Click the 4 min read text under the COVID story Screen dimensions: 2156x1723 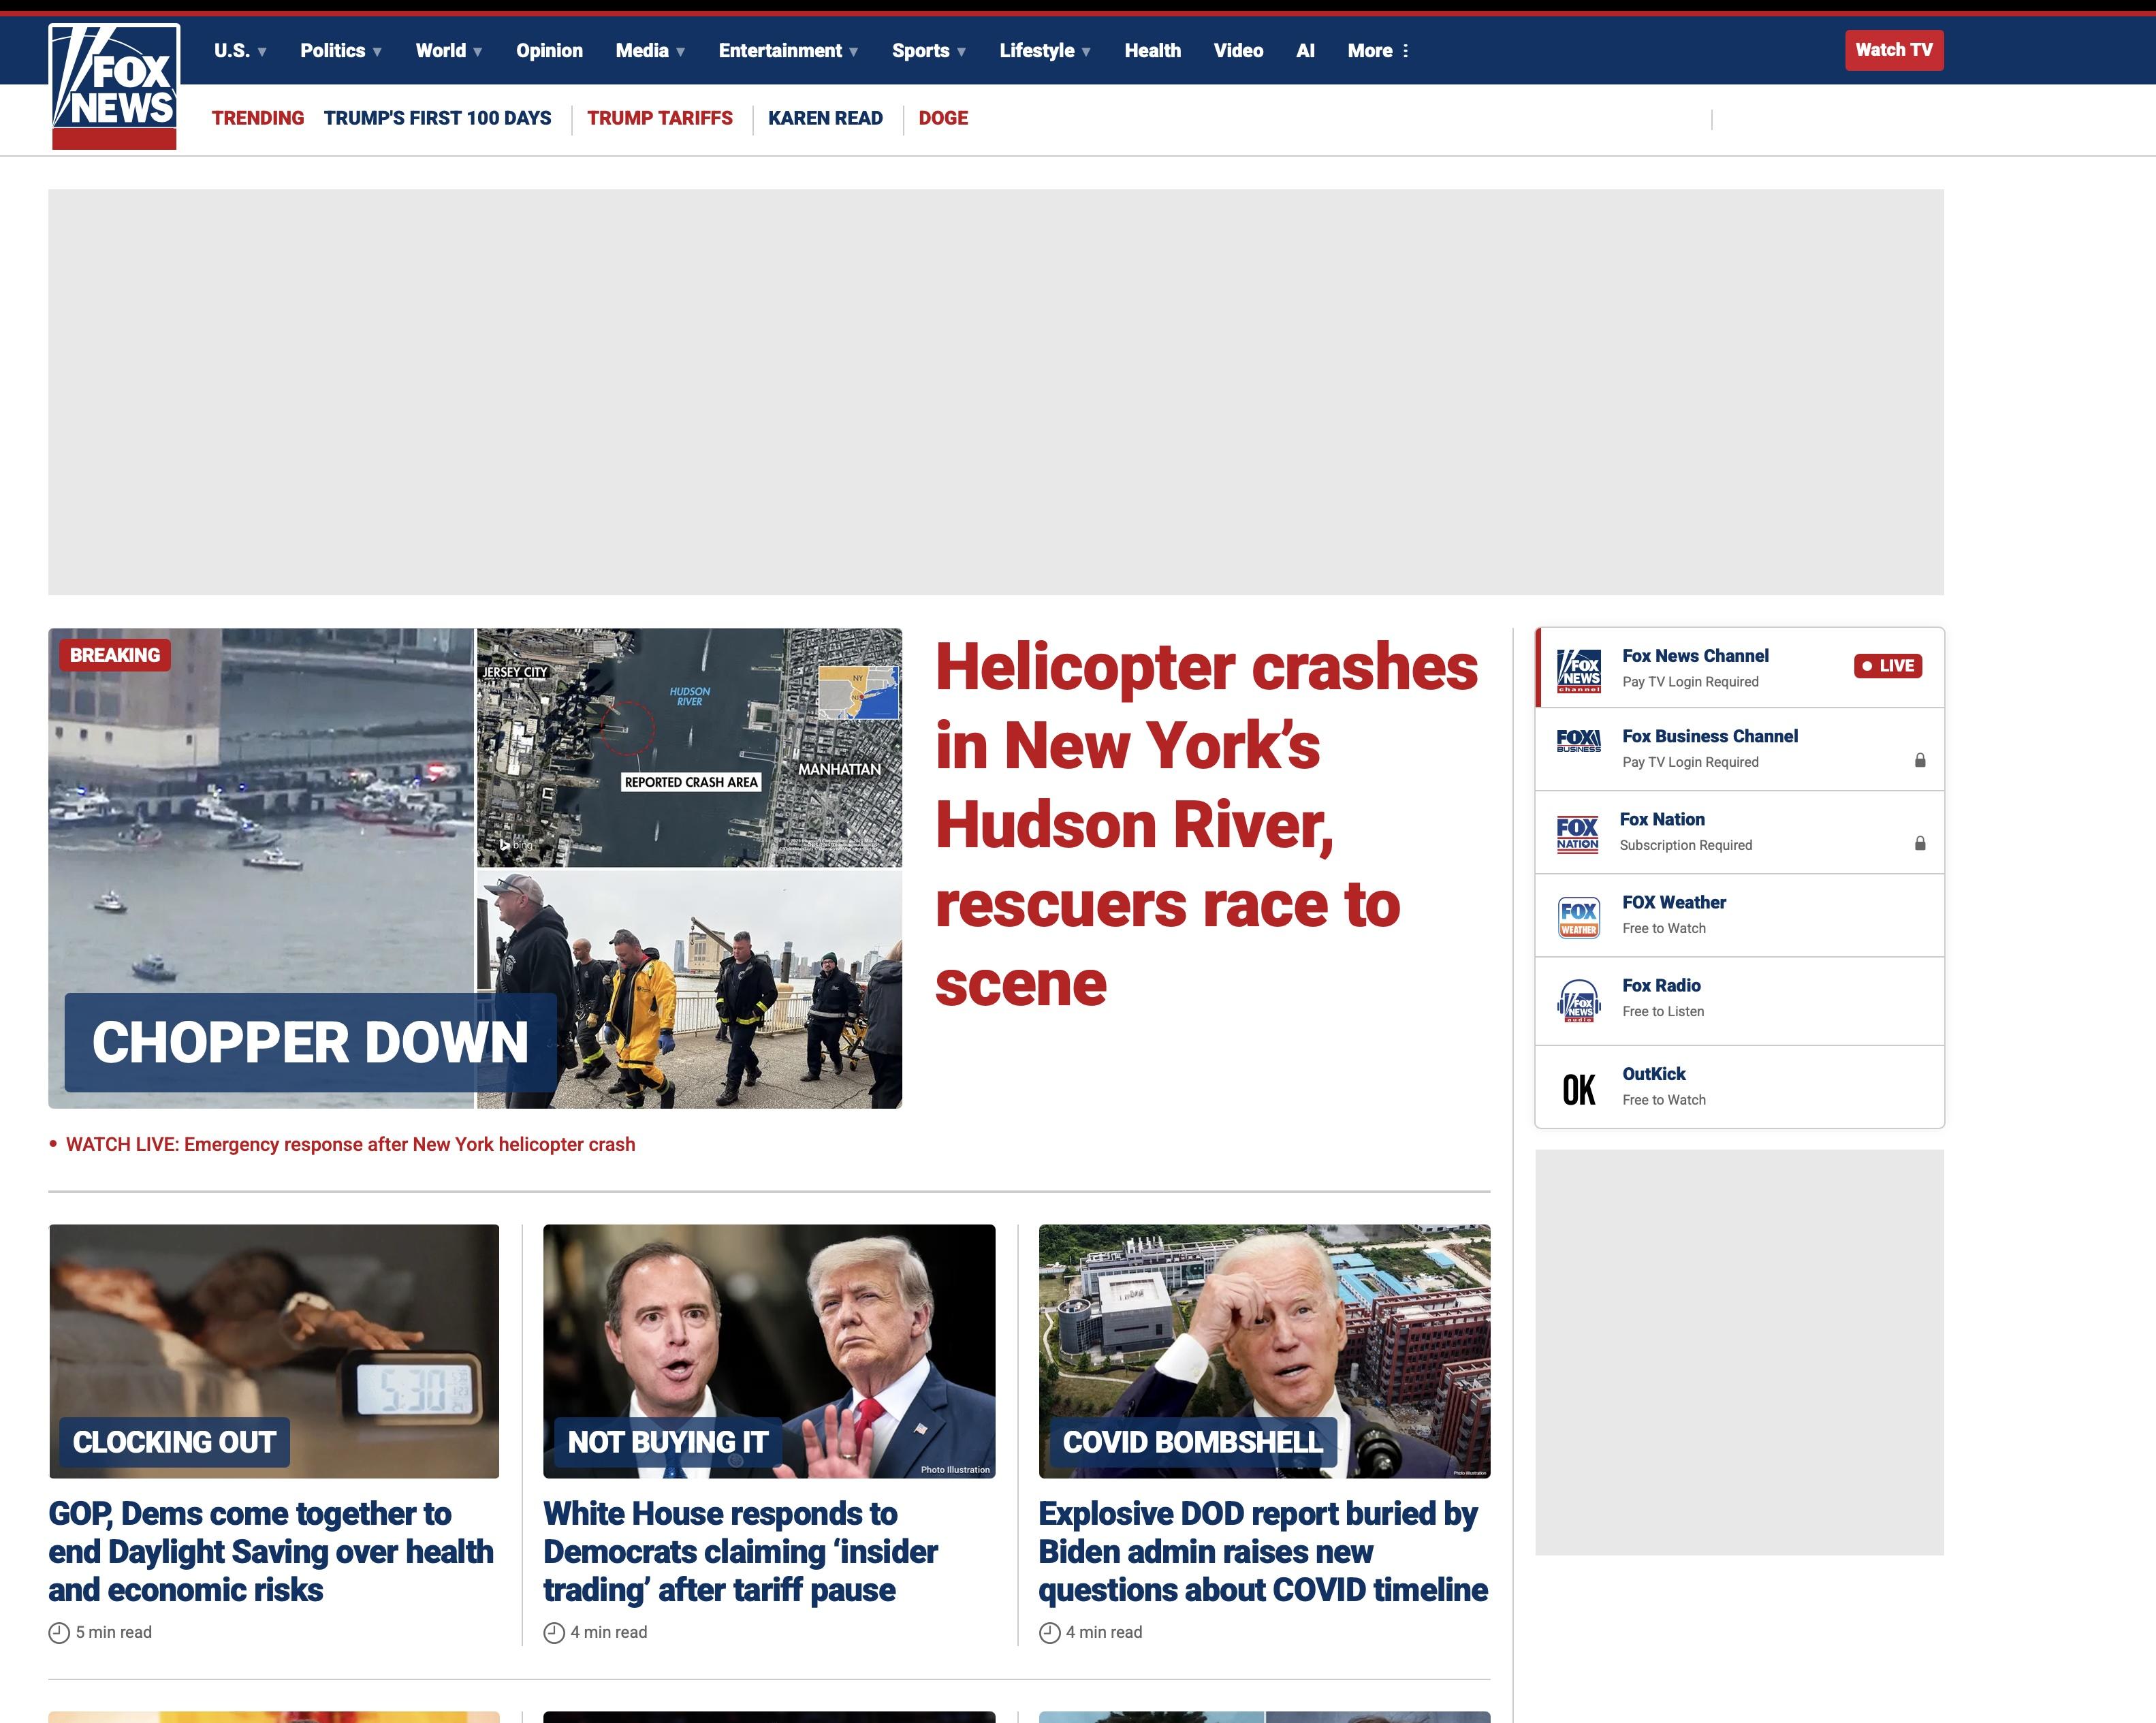pos(1104,1632)
